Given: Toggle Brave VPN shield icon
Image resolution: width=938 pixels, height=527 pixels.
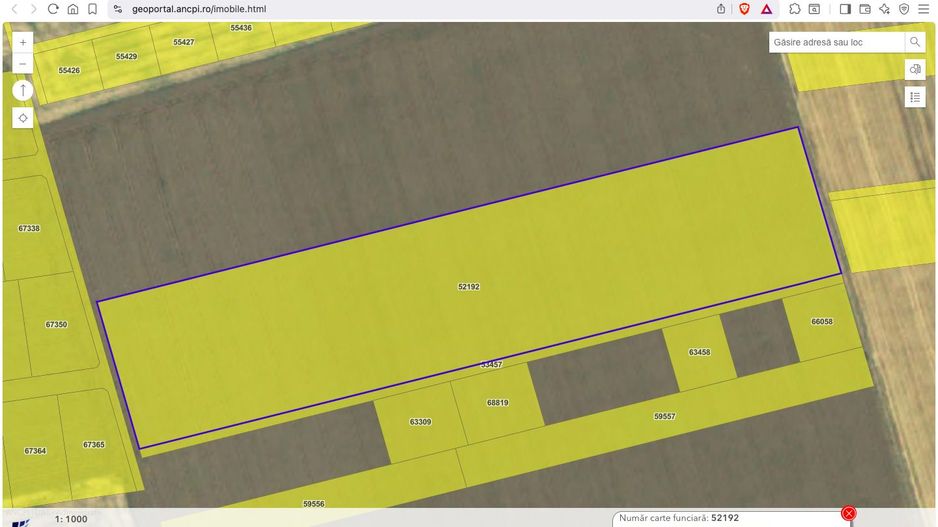Looking at the screenshot, I should (x=904, y=9).
